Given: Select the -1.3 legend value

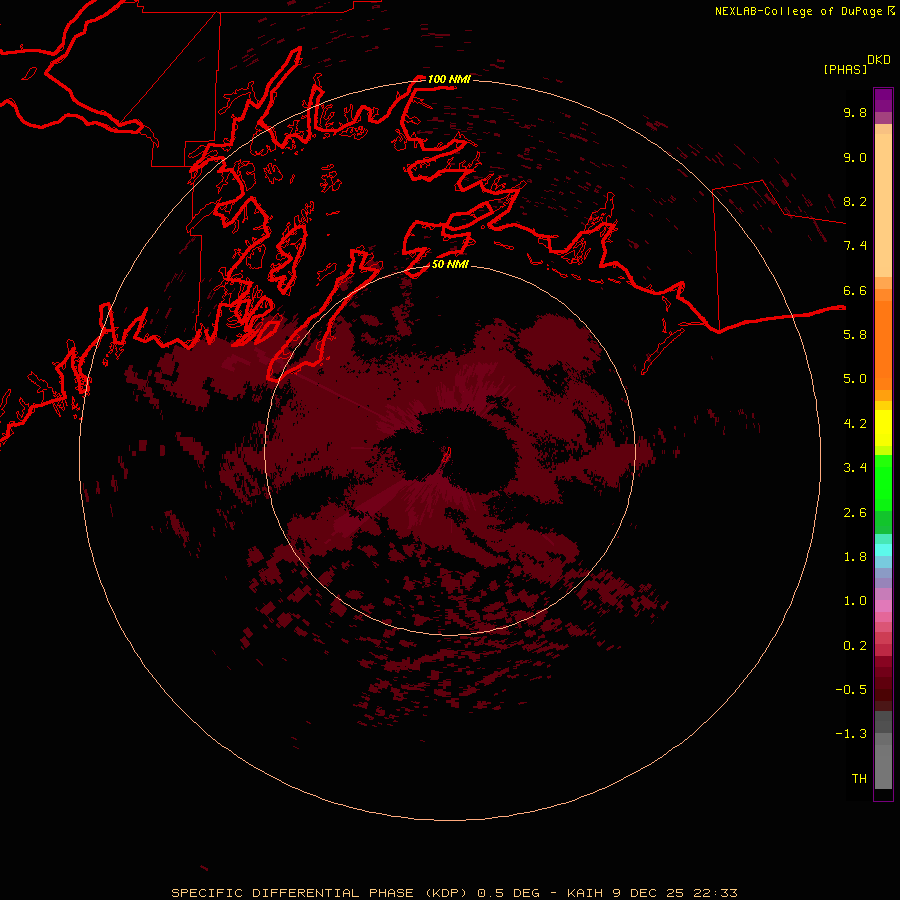Looking at the screenshot, I should coord(851,734).
